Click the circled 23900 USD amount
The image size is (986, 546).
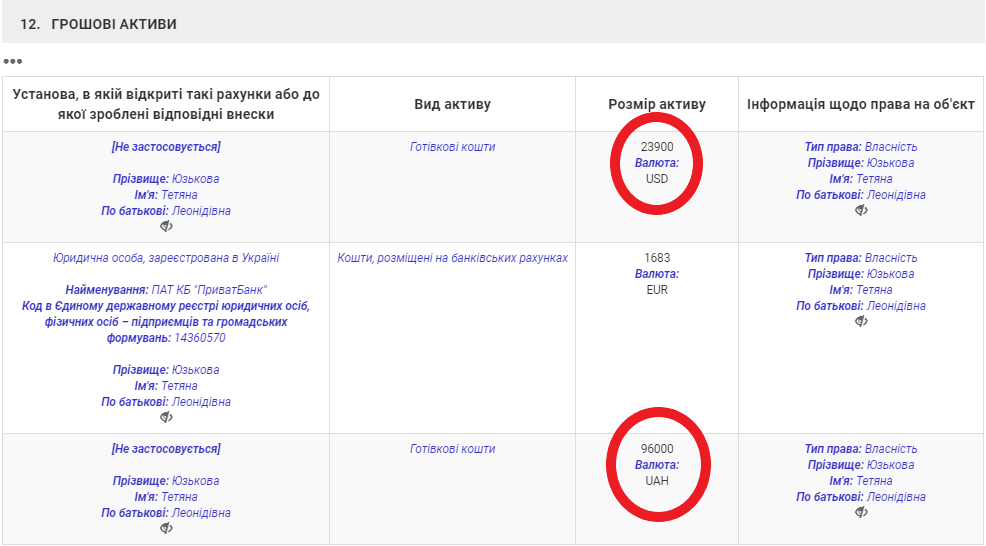[x=657, y=147]
